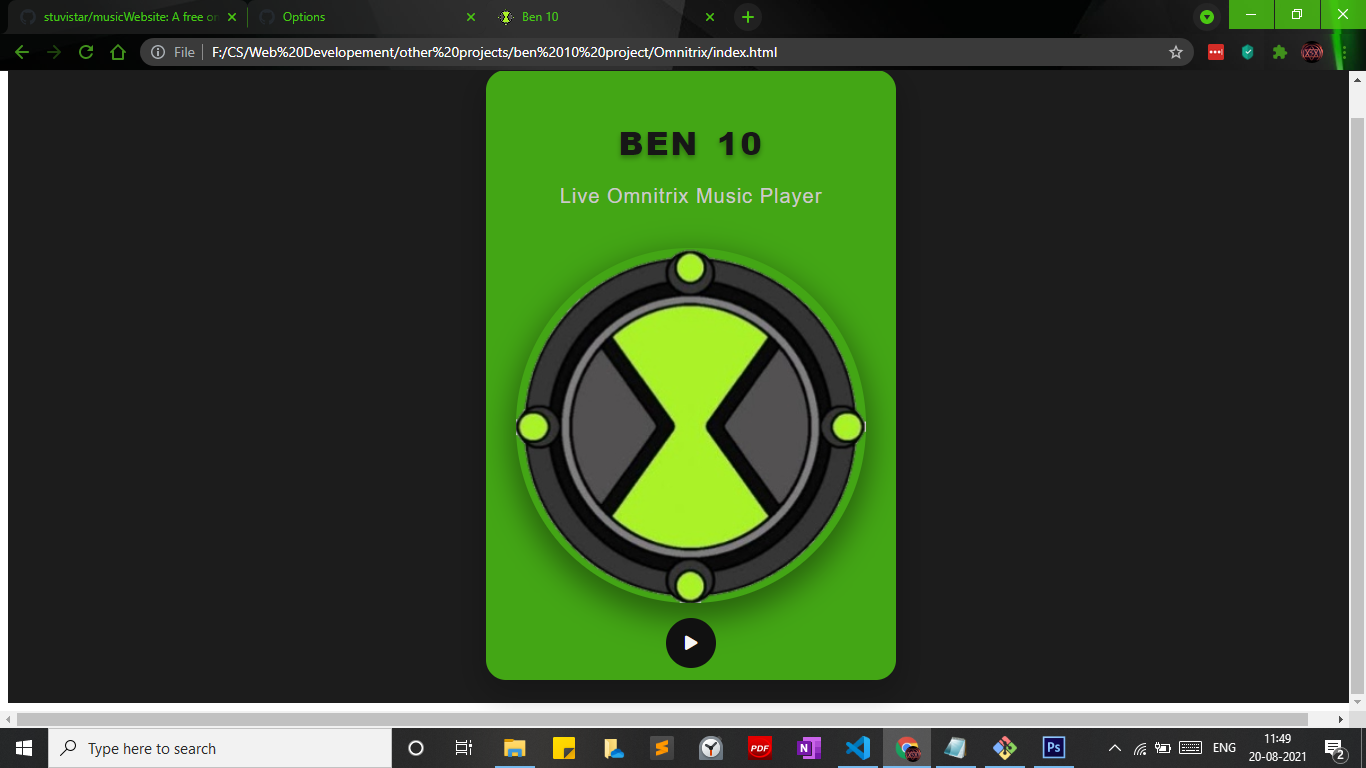Launch Sublime Text from the taskbar
Viewport: 1366px width, 768px height.
[662, 748]
